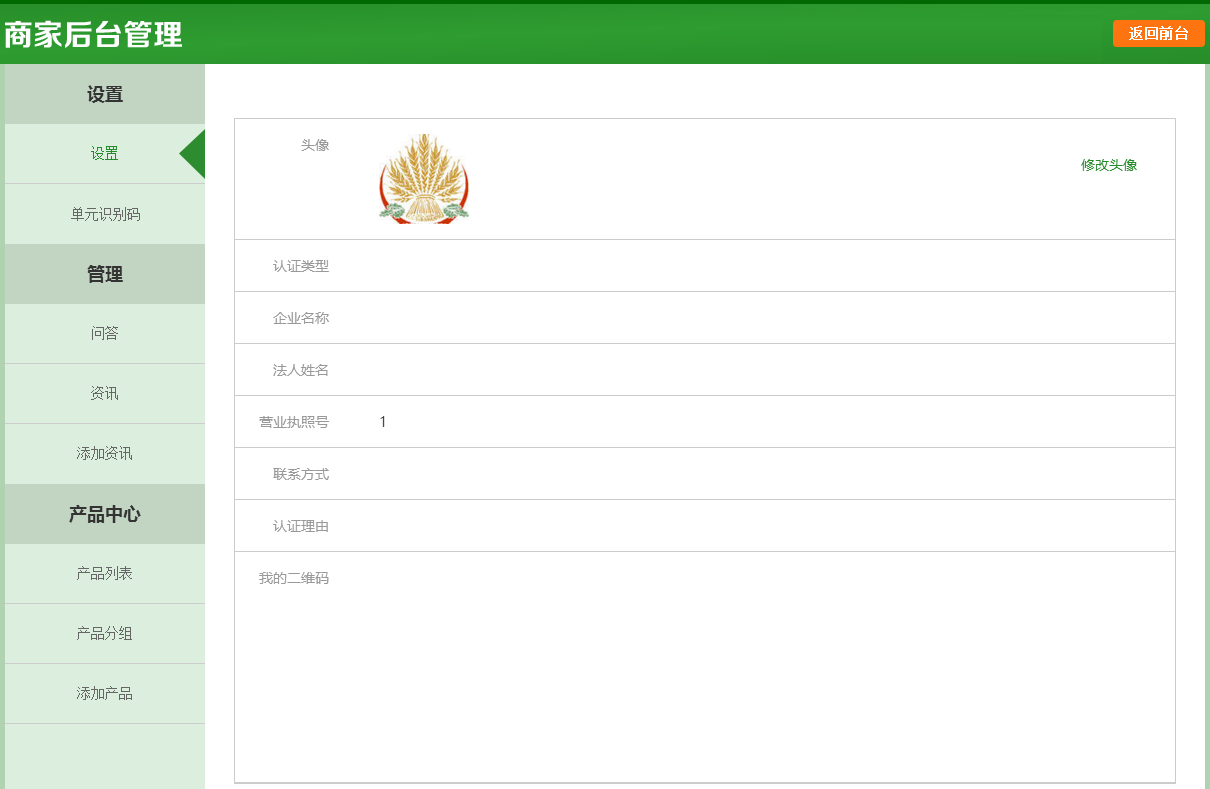Select 产品分组 in the sidebar

[104, 634]
